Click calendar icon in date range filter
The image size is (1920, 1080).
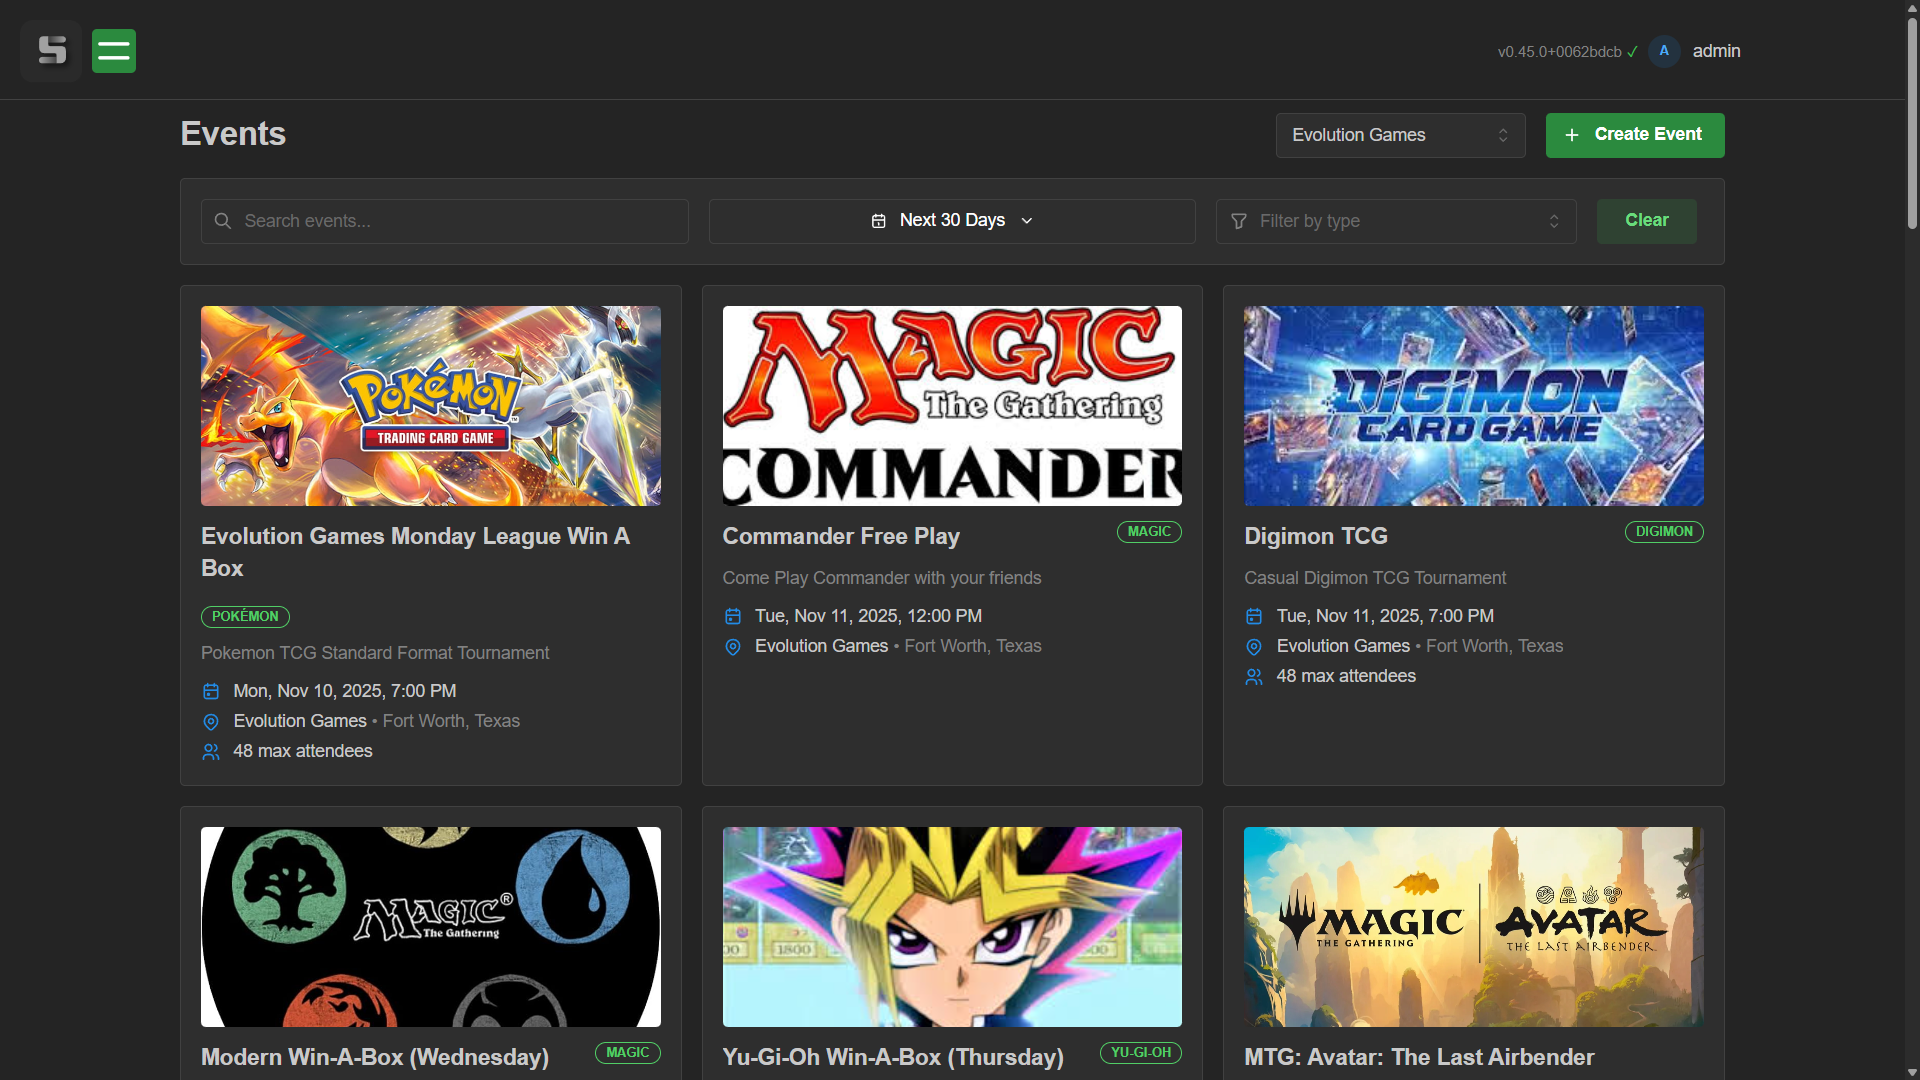[x=878, y=221]
